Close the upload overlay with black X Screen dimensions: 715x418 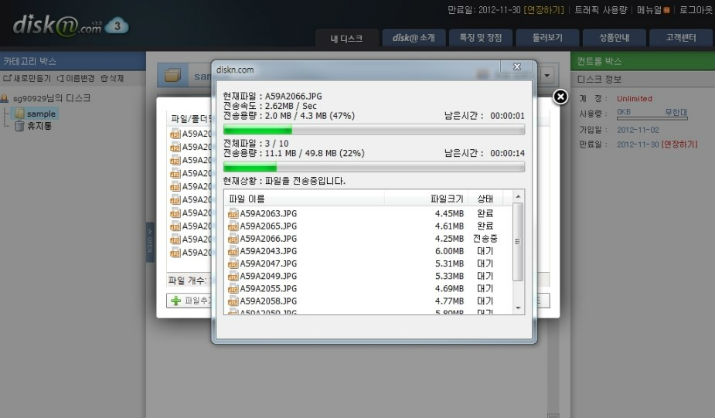[560, 97]
